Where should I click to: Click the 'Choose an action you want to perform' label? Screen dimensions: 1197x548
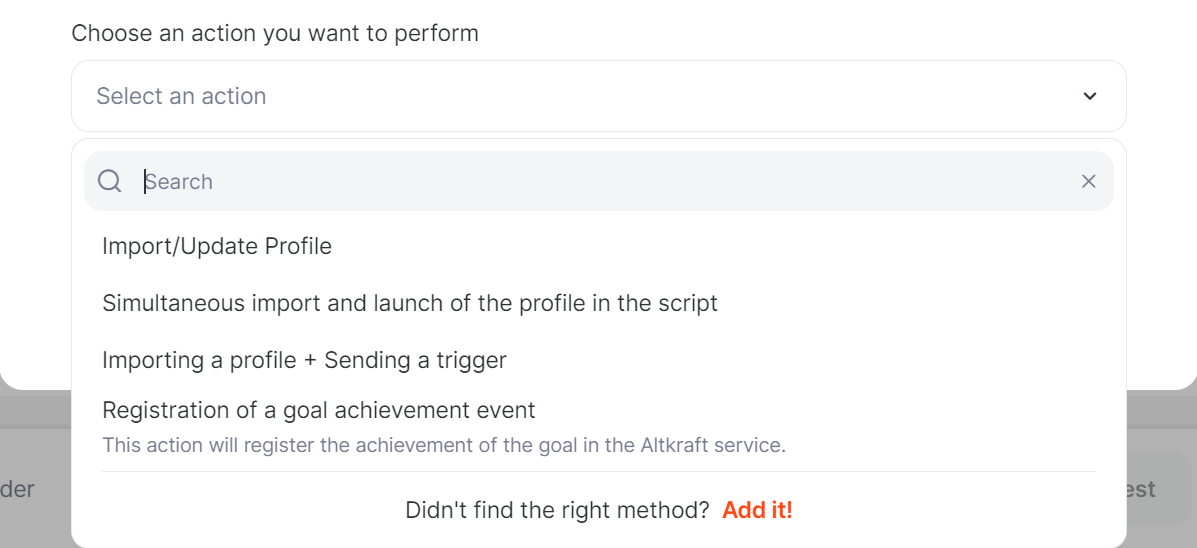click(275, 34)
